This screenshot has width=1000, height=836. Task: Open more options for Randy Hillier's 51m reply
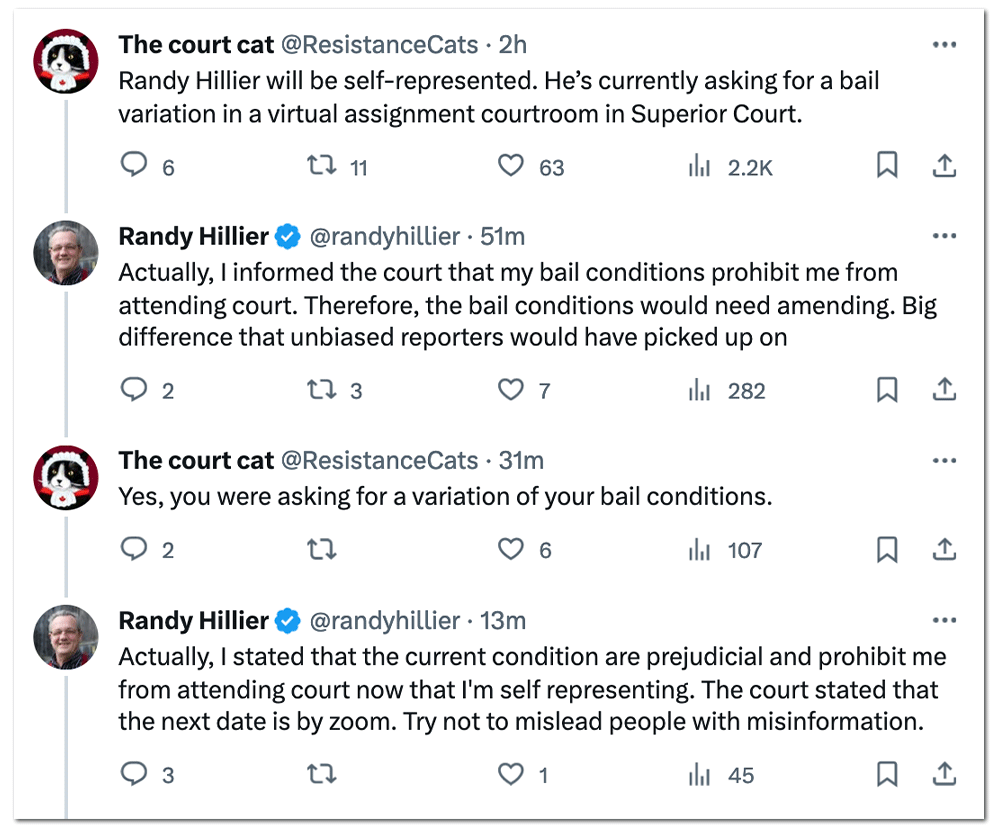coord(944,235)
